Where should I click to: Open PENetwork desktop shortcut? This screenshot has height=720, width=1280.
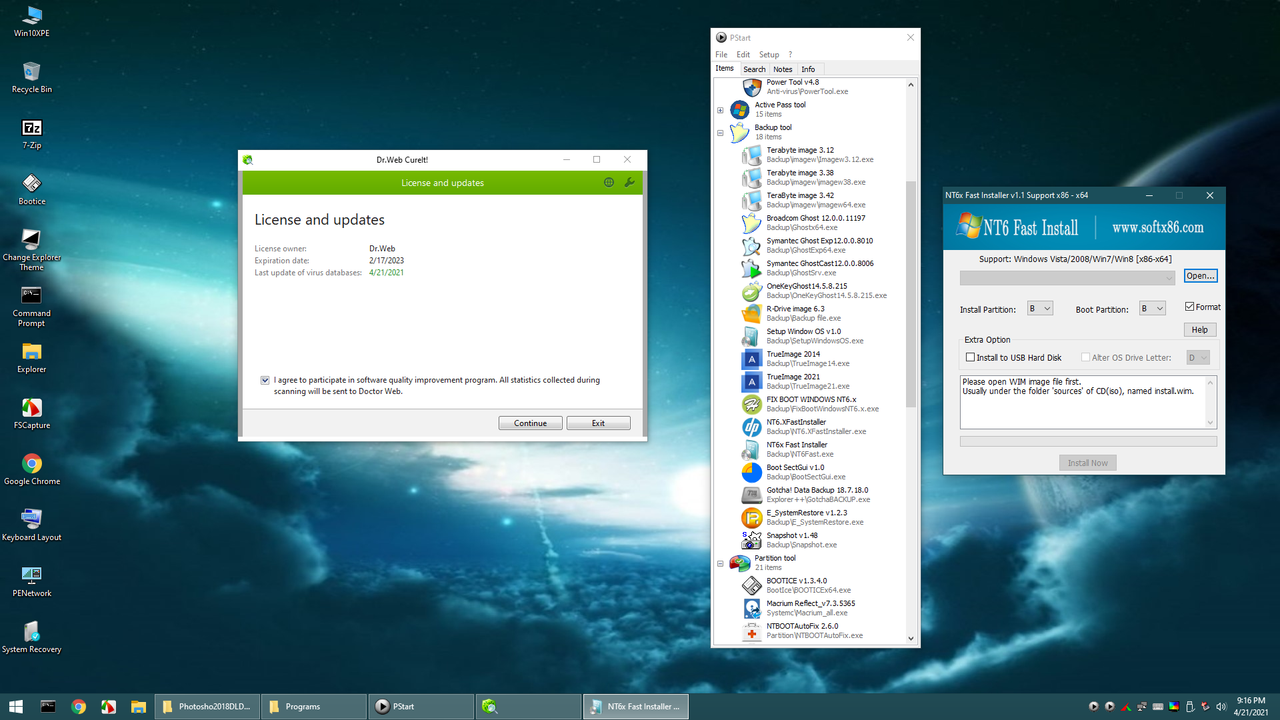pos(32,581)
